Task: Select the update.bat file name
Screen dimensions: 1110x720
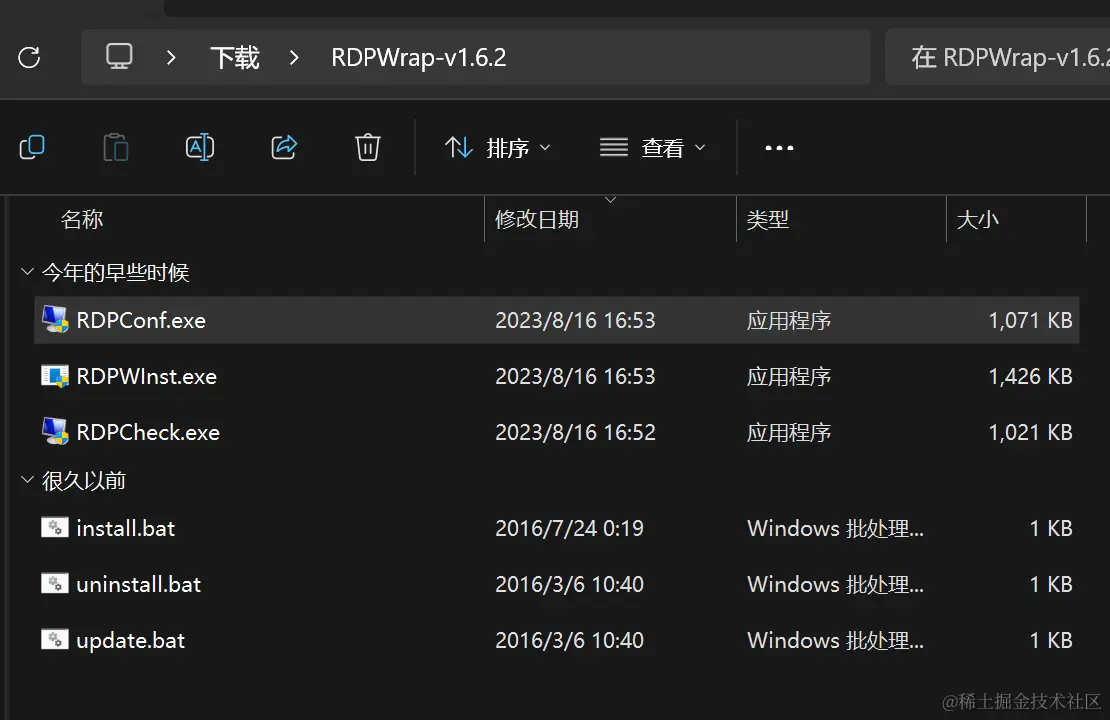Action: 130,641
